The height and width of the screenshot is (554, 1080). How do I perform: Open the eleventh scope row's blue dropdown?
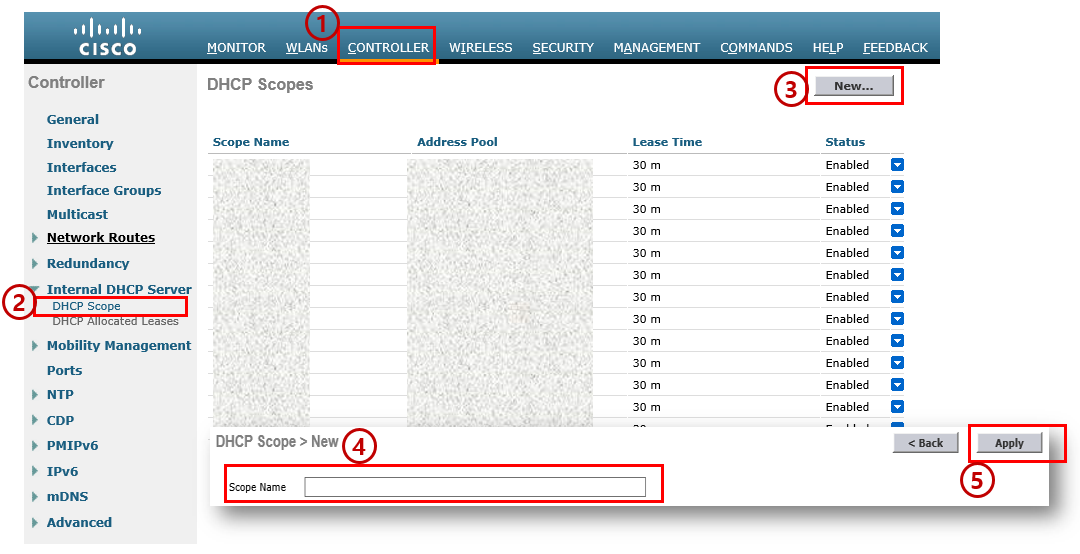[897, 385]
